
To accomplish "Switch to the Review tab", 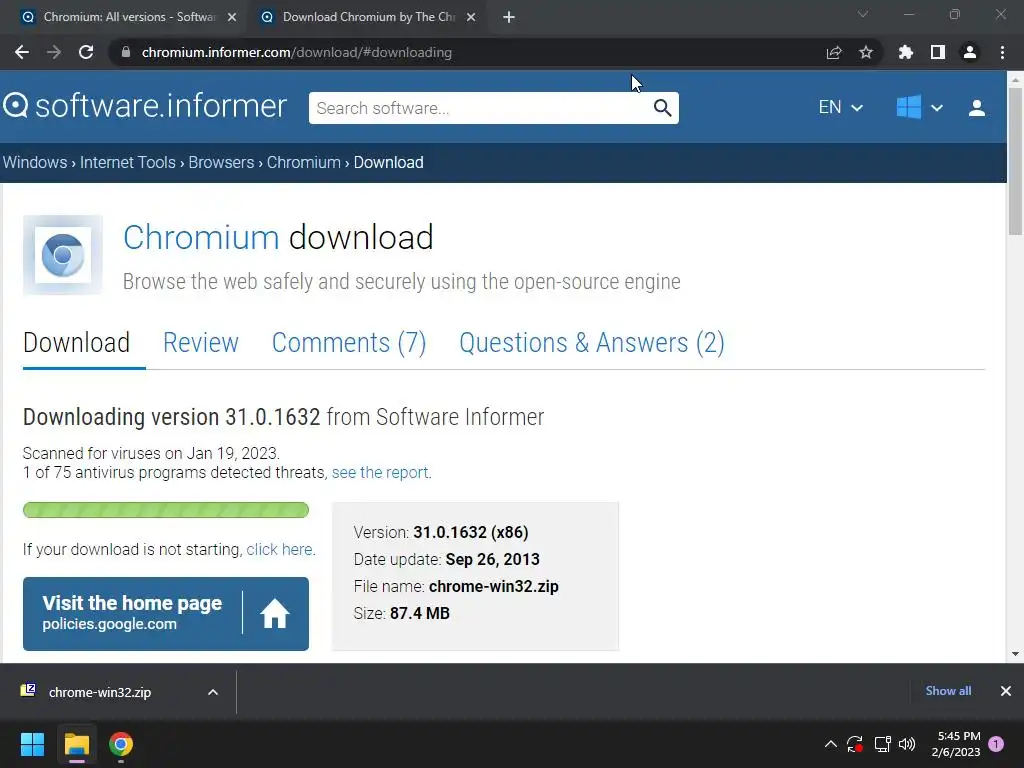I will pyautogui.click(x=200, y=343).
